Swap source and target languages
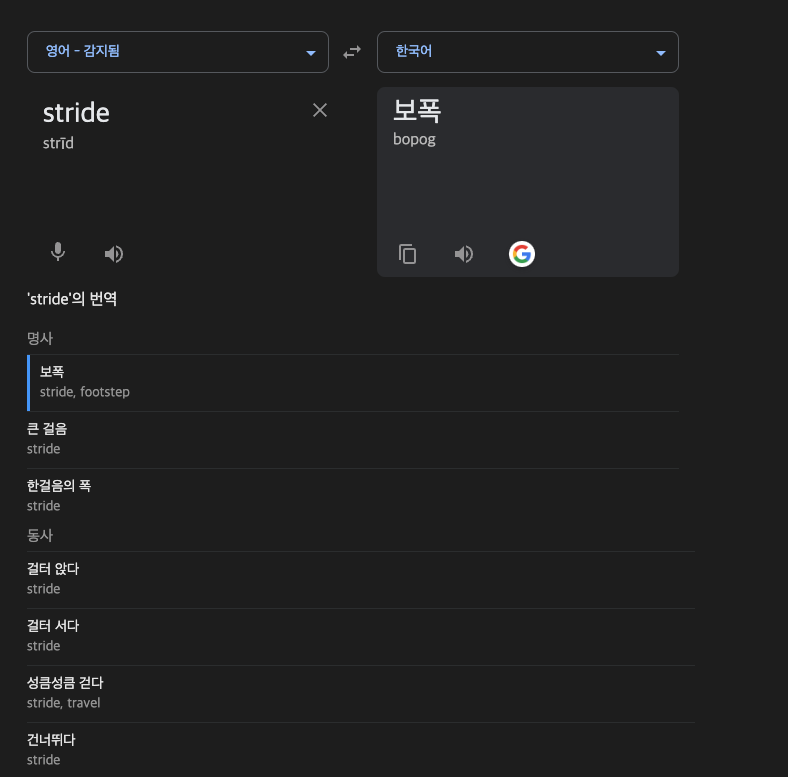Screen dimensions: 788x777 [x=352, y=52]
